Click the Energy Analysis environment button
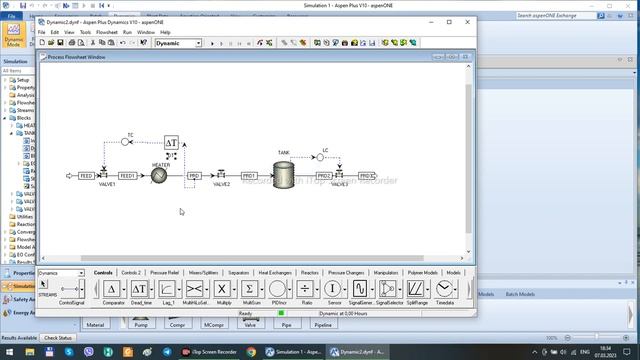640x360 pixels. tap(18, 313)
